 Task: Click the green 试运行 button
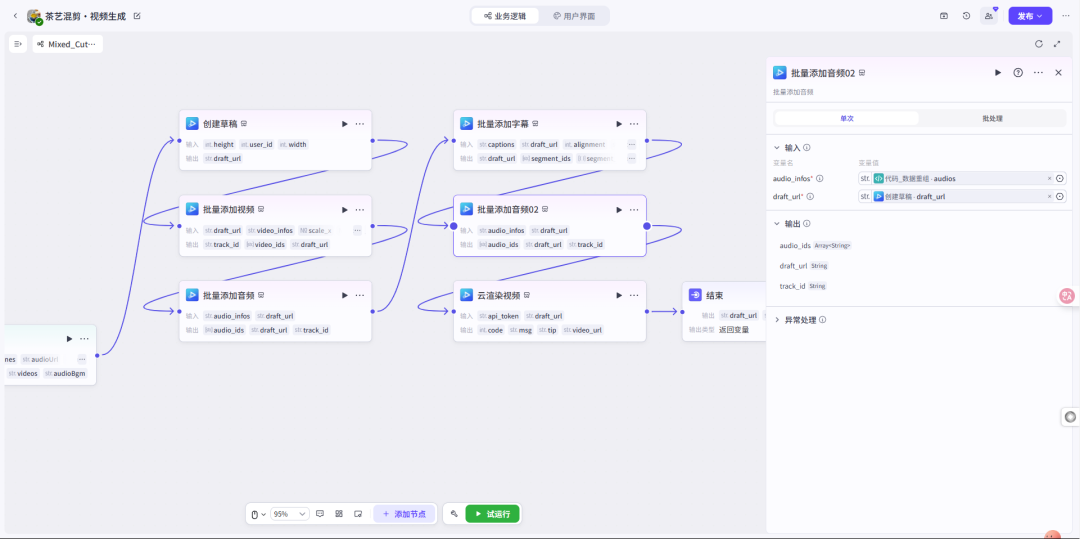[x=492, y=514]
